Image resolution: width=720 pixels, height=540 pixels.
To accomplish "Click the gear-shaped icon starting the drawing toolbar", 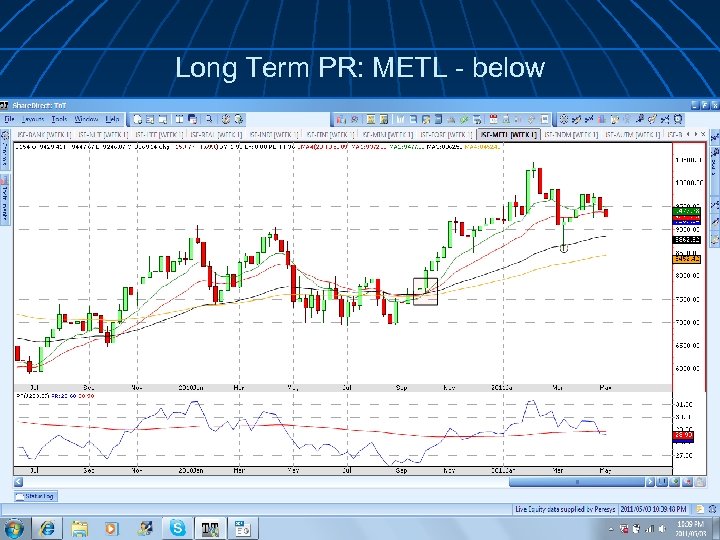I will coord(563,119).
